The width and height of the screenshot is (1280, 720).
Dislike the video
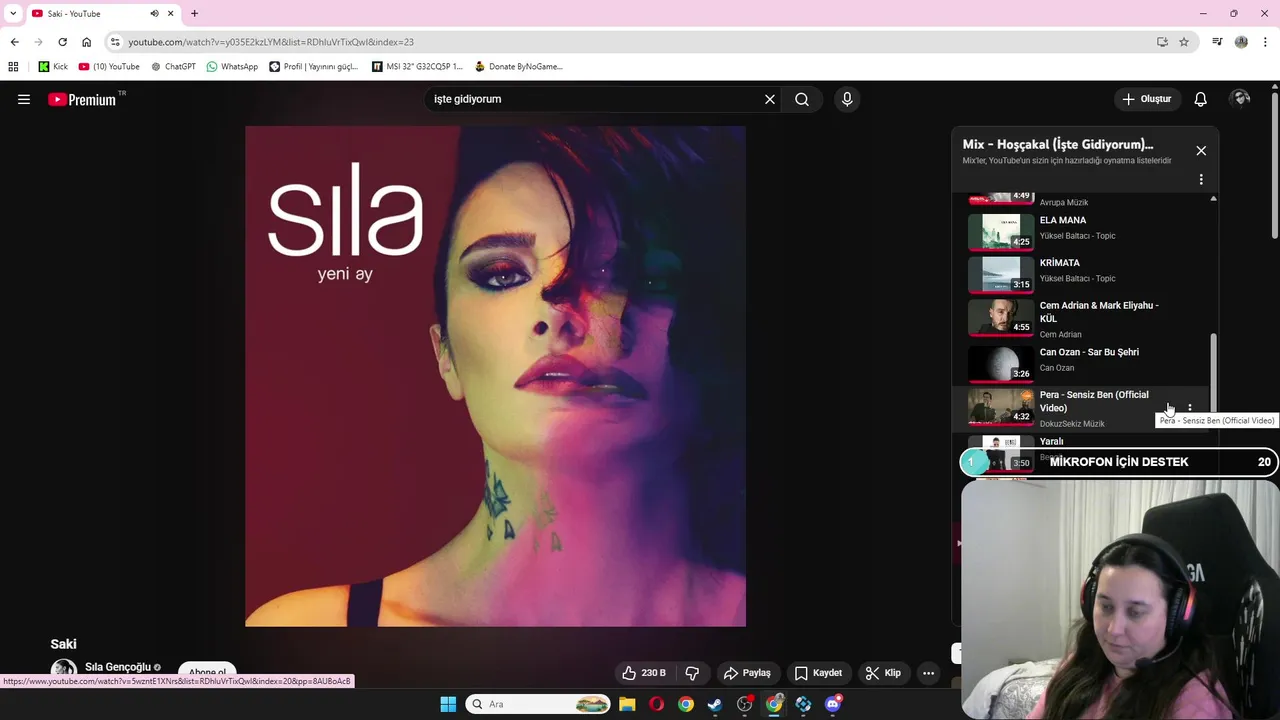(x=692, y=673)
